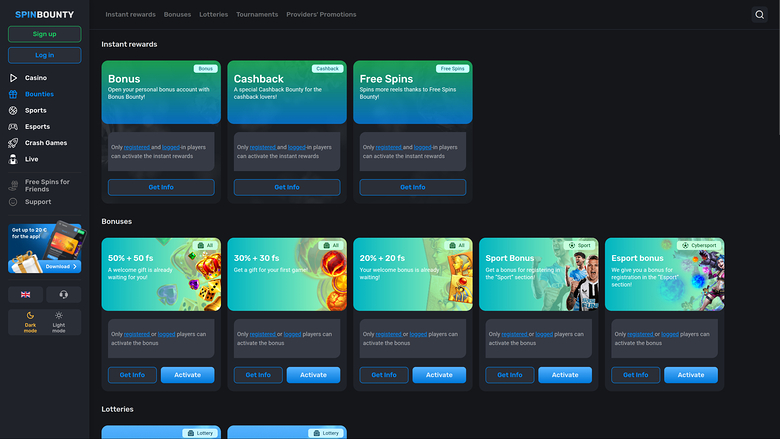Click the logged link in Esport bonus card

pos(670,334)
